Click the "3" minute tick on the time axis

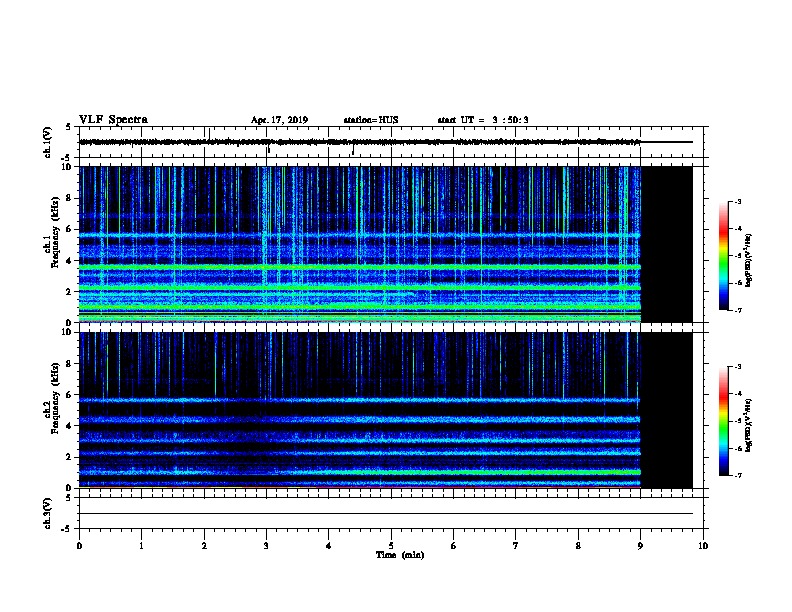[x=266, y=546]
